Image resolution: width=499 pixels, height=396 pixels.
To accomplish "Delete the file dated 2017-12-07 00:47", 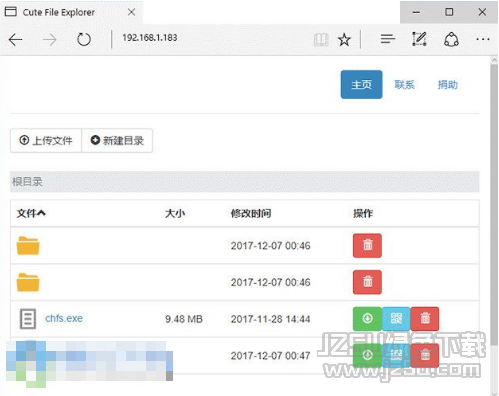I will click(x=425, y=355).
